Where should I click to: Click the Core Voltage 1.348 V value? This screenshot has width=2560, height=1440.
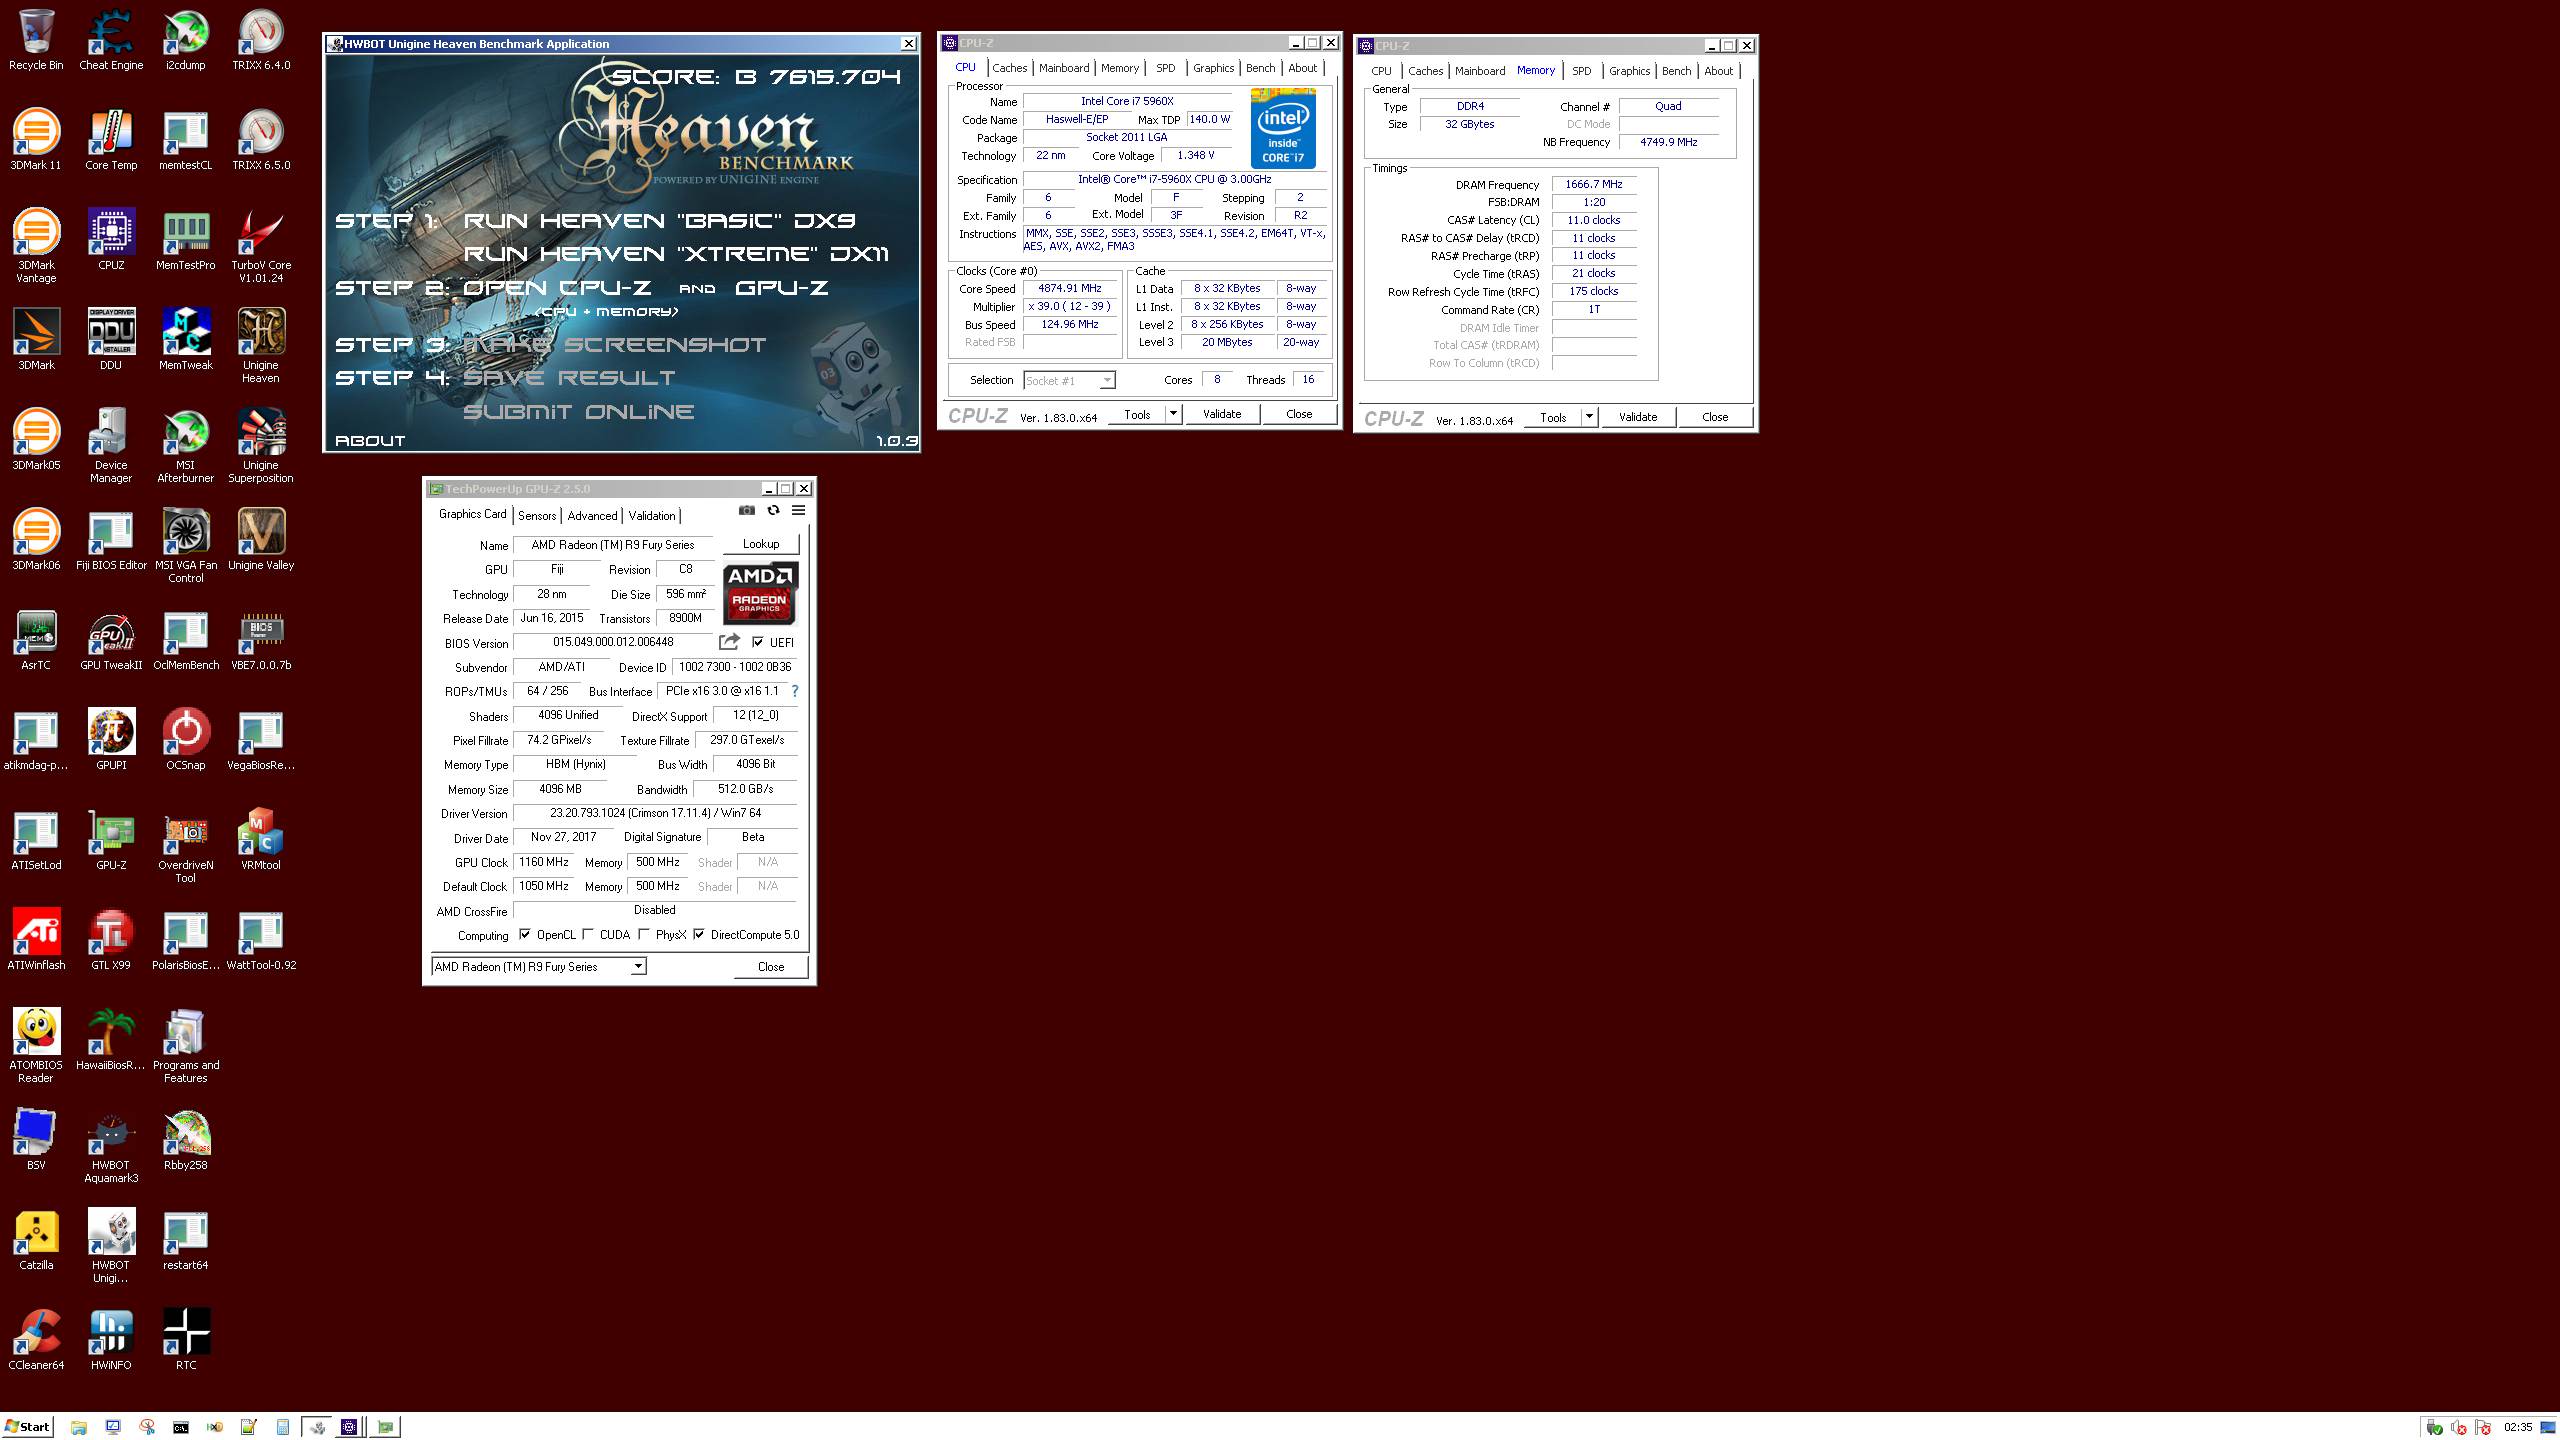tap(1195, 155)
